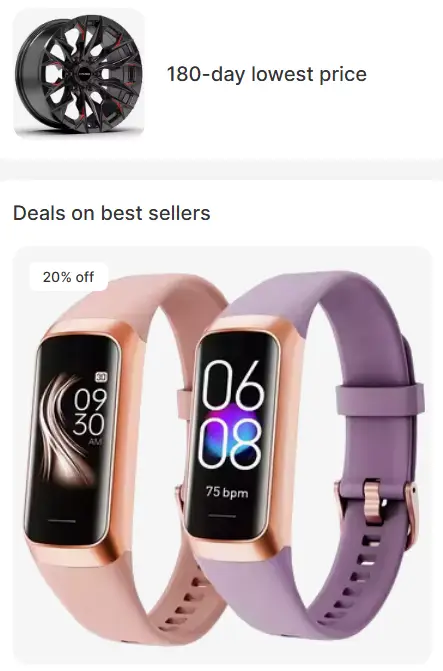Click the calendar date icon on pink watch
The height and width of the screenshot is (671, 443).
pos(101,377)
